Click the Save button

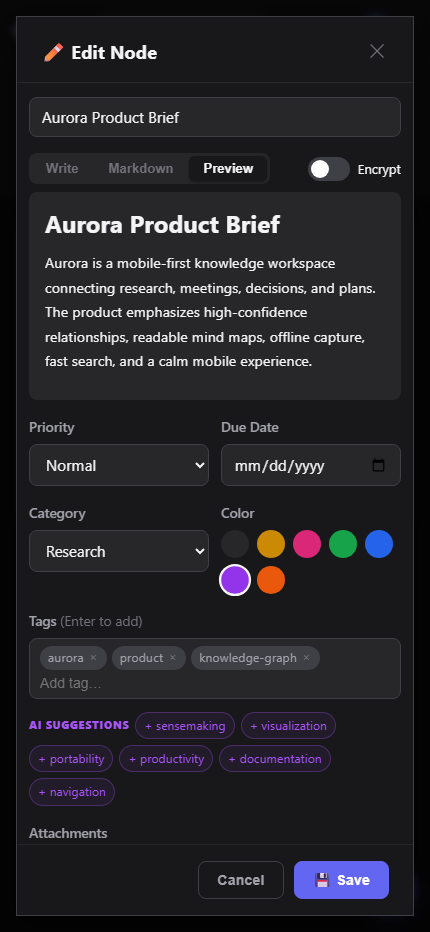(x=341, y=880)
